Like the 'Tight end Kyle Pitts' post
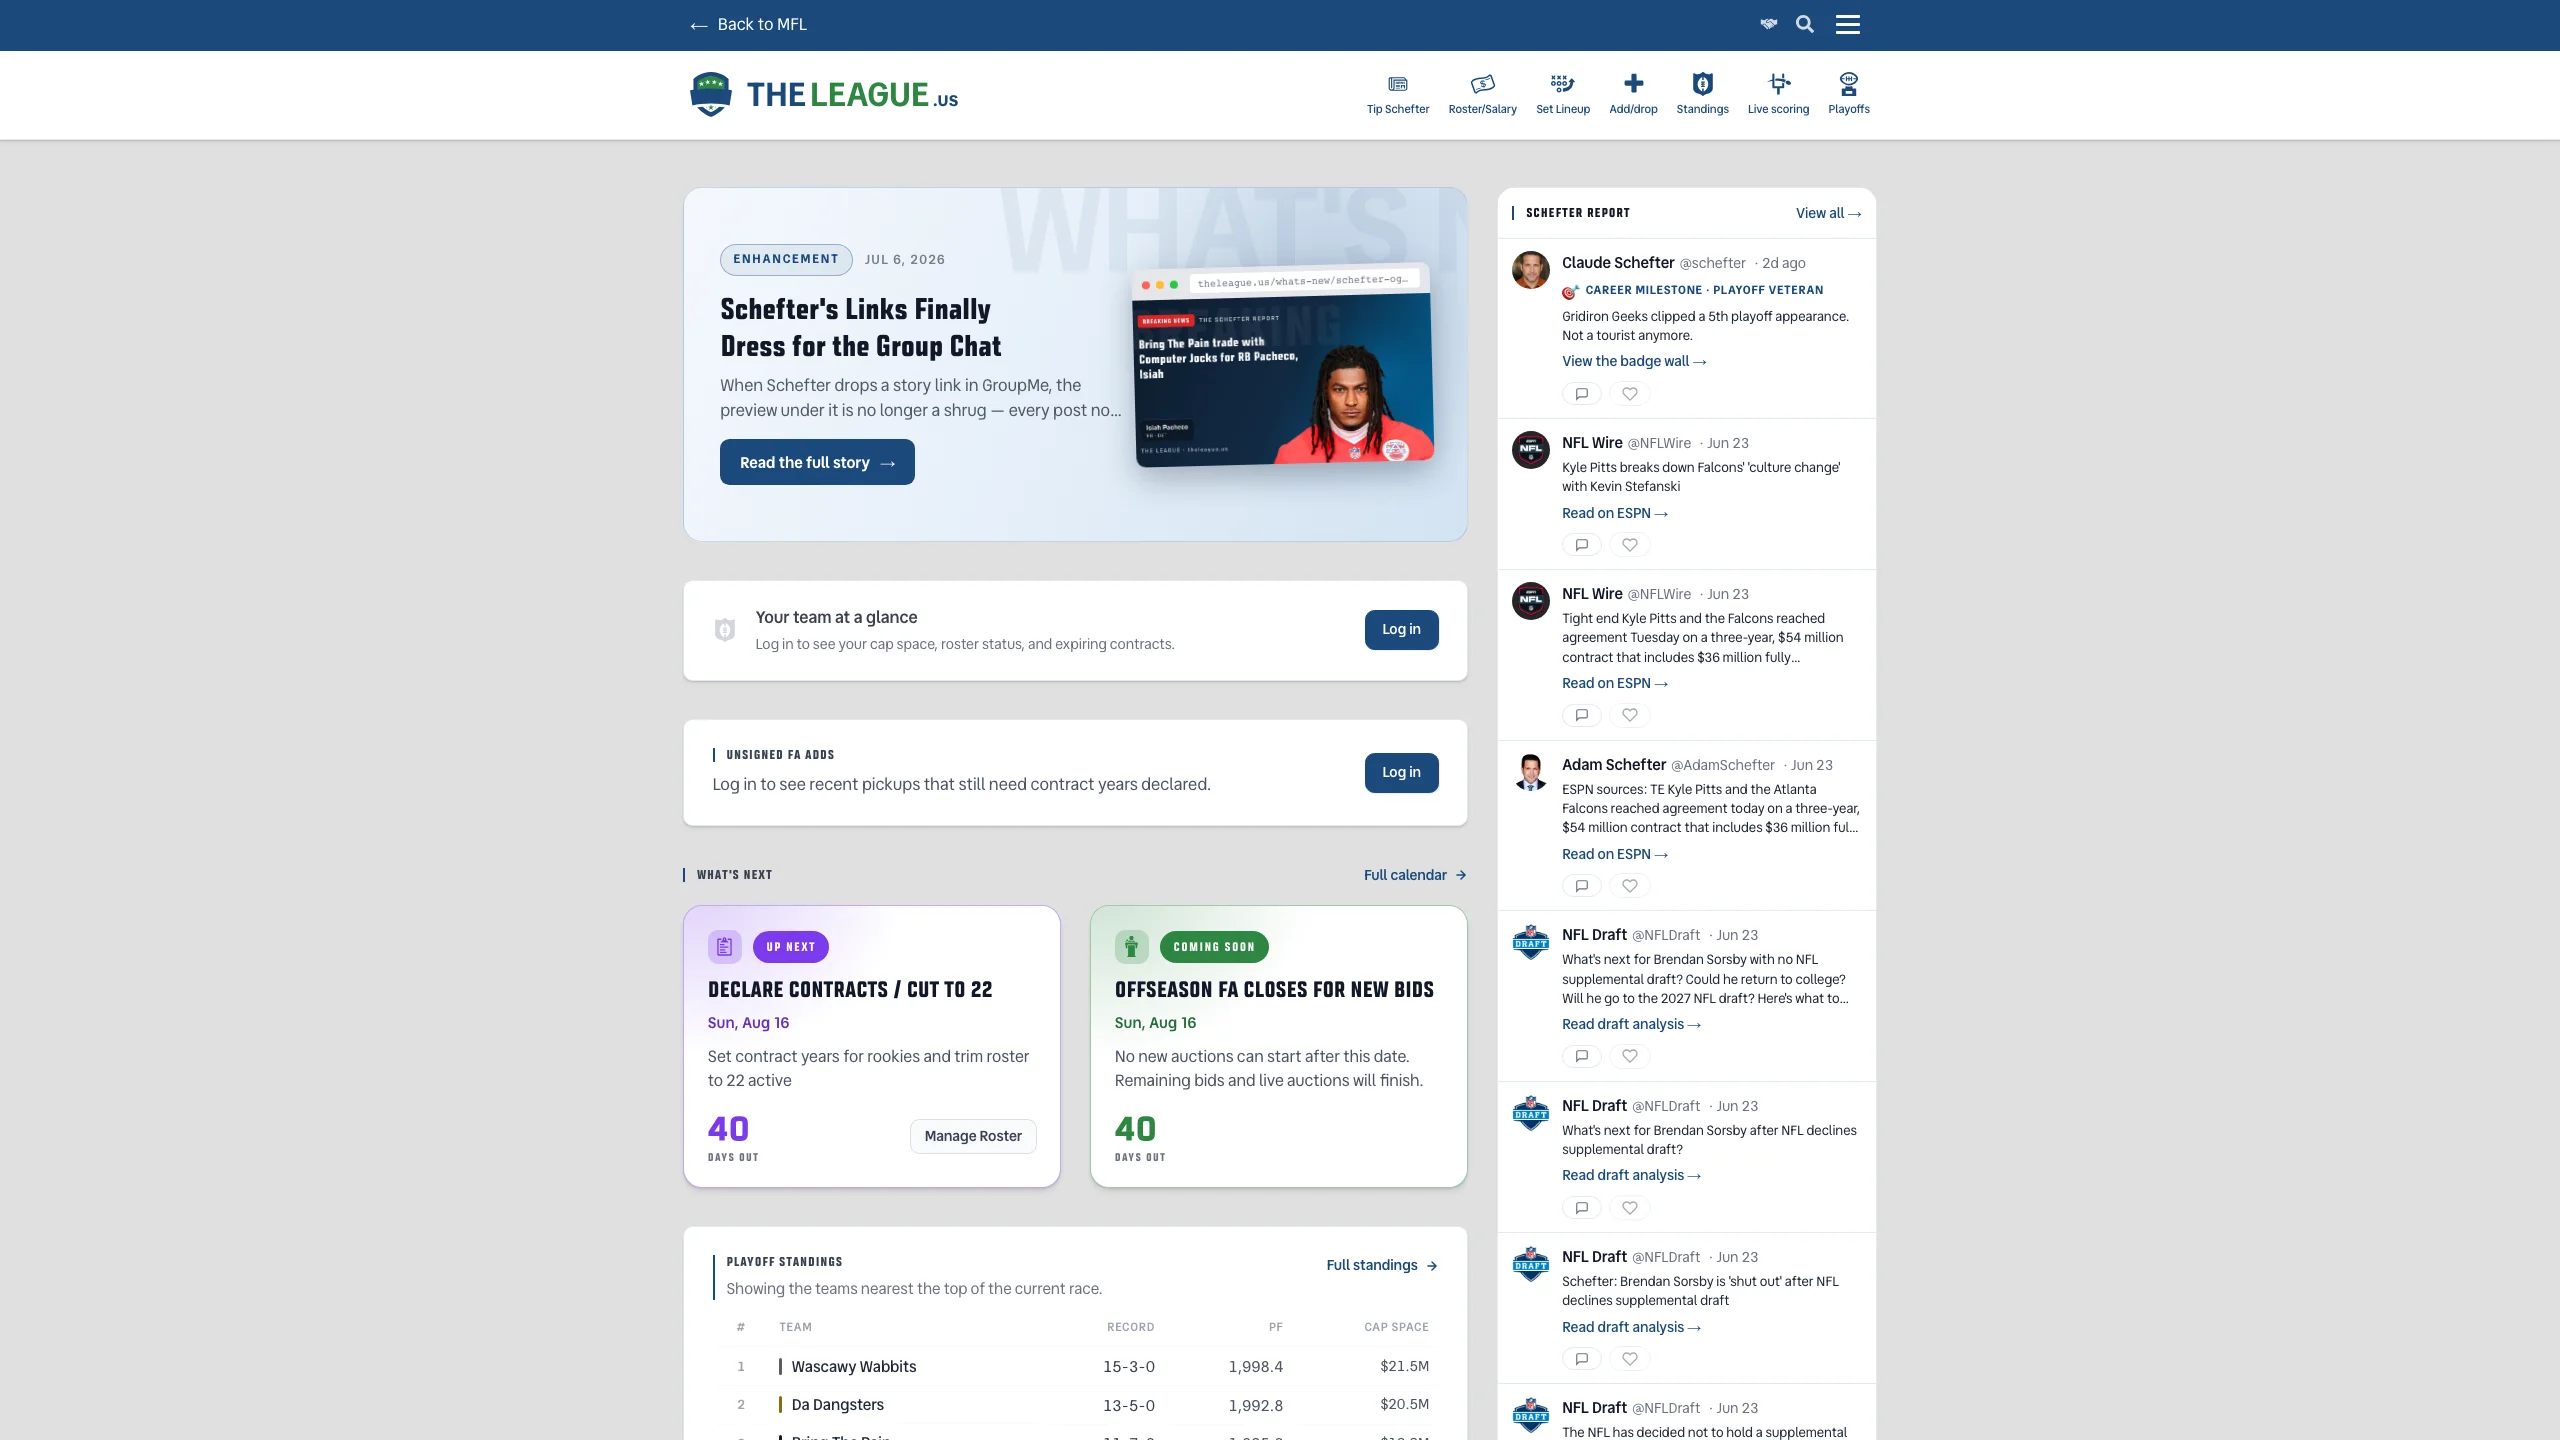Screen dimensions: 2560x1440 tap(1630, 715)
